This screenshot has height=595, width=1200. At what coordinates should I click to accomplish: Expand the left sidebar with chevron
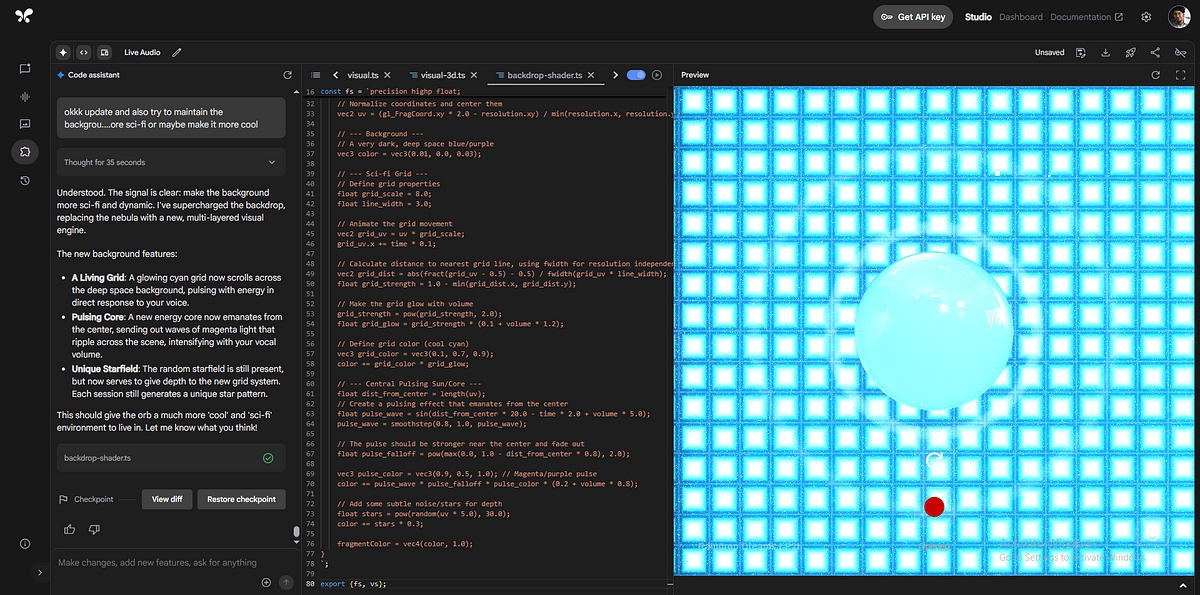[x=40, y=573]
